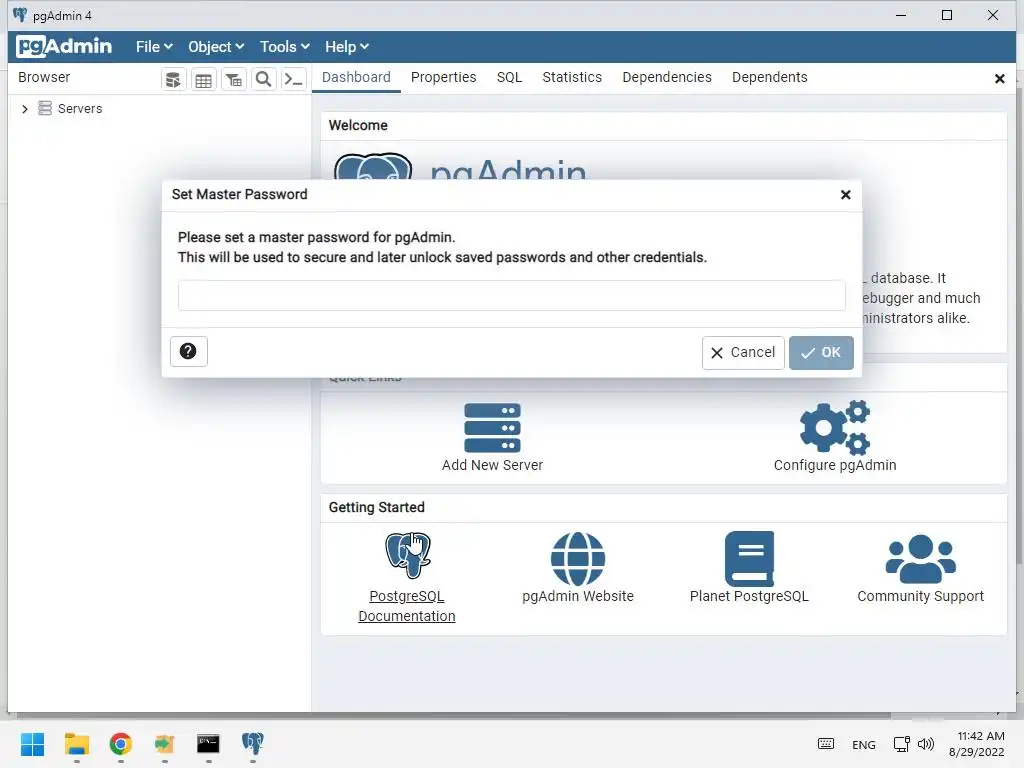The height and width of the screenshot is (768, 1024).
Task: Open the Help dropdown menu
Action: (x=347, y=47)
